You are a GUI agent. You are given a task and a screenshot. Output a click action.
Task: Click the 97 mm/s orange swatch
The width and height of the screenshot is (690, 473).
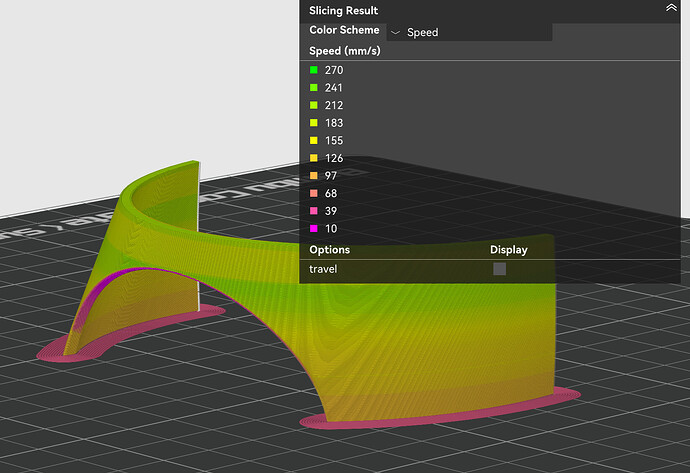[x=314, y=176]
